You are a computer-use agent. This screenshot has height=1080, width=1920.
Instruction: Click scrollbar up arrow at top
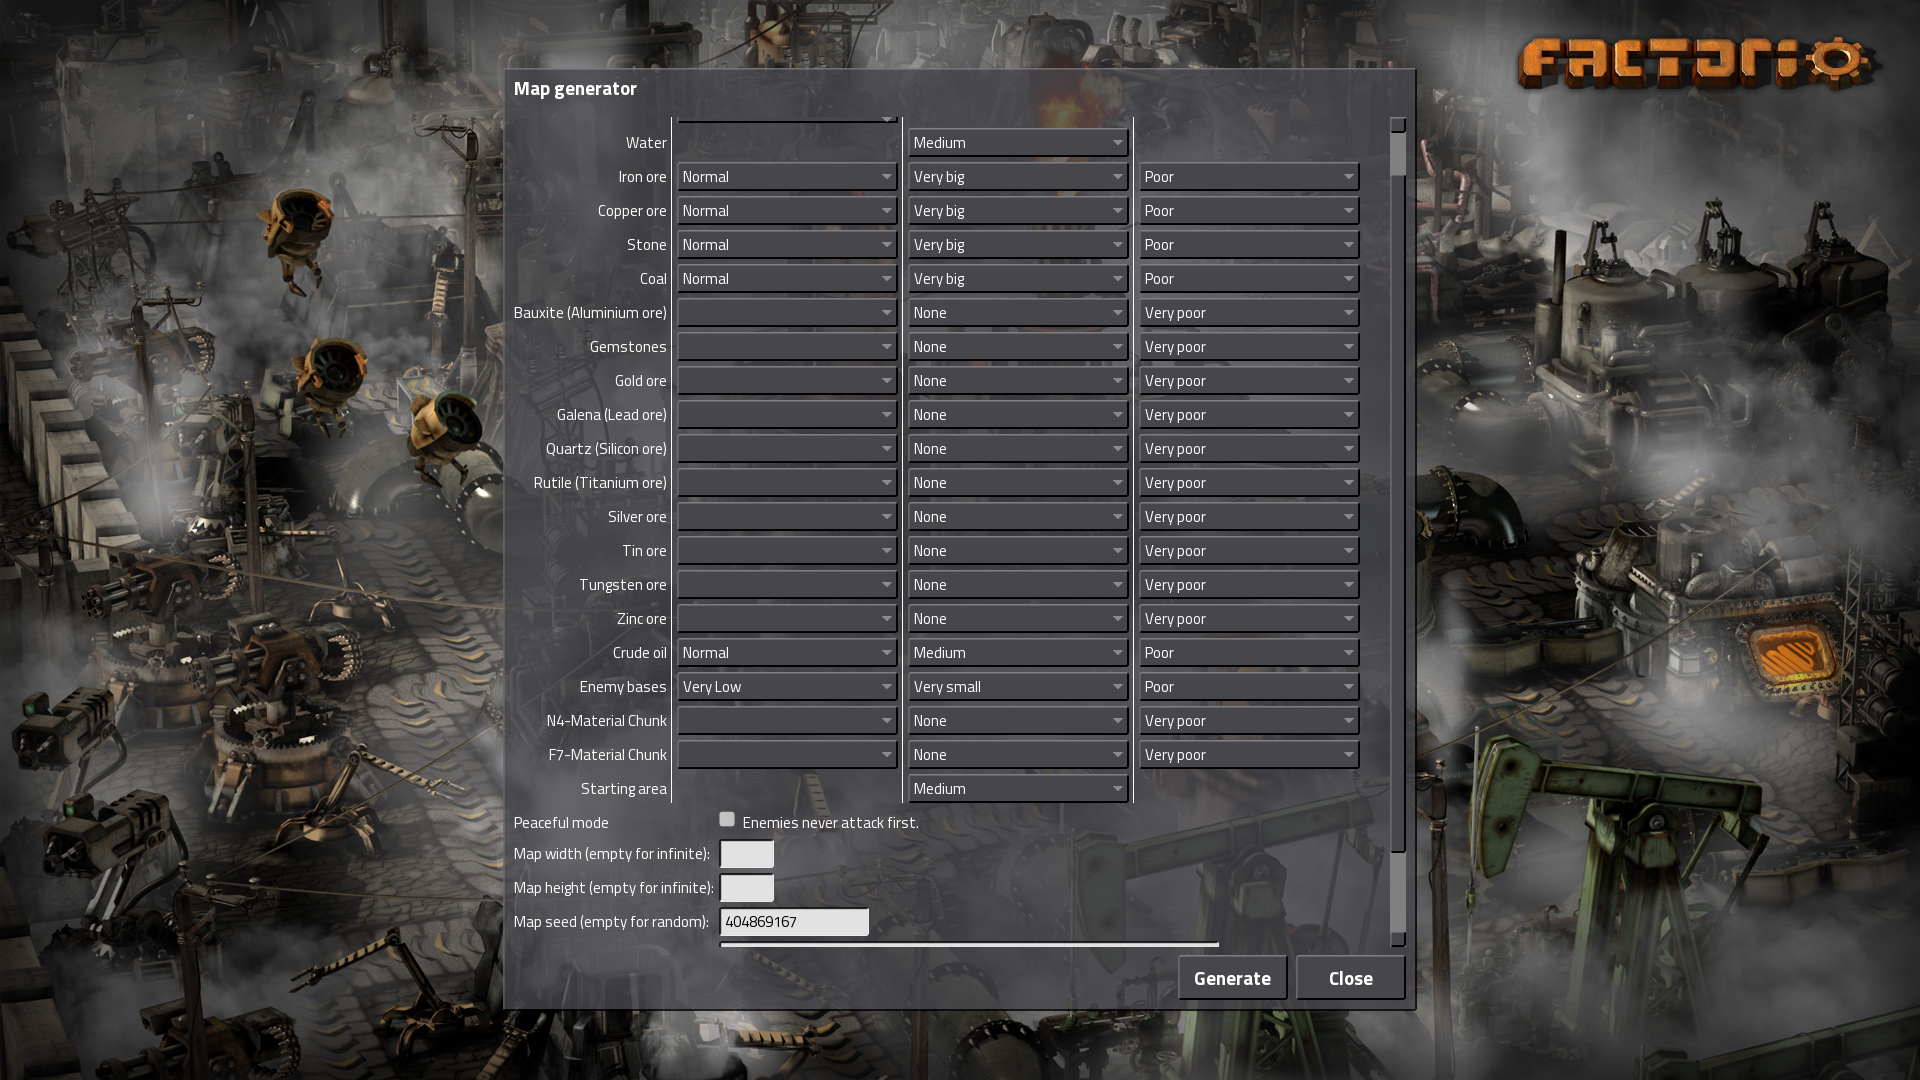click(x=1398, y=125)
